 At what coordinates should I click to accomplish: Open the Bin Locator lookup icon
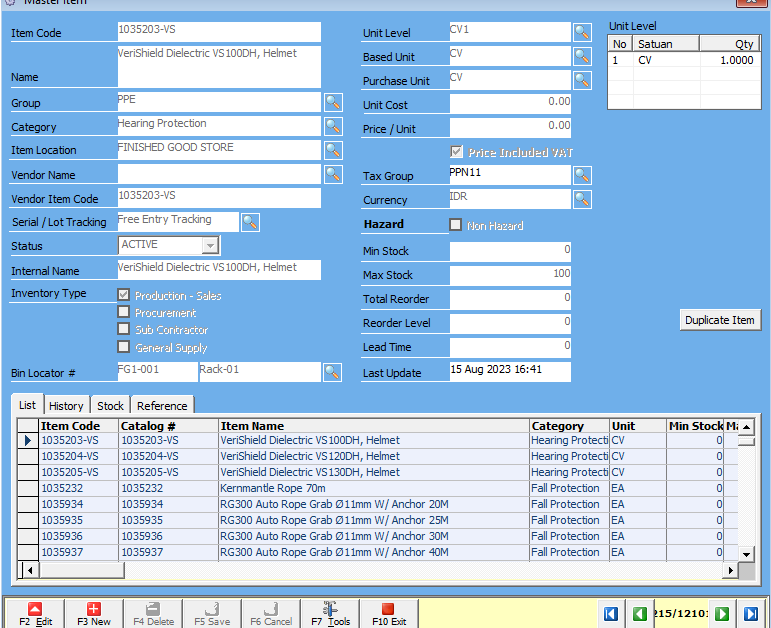[333, 372]
